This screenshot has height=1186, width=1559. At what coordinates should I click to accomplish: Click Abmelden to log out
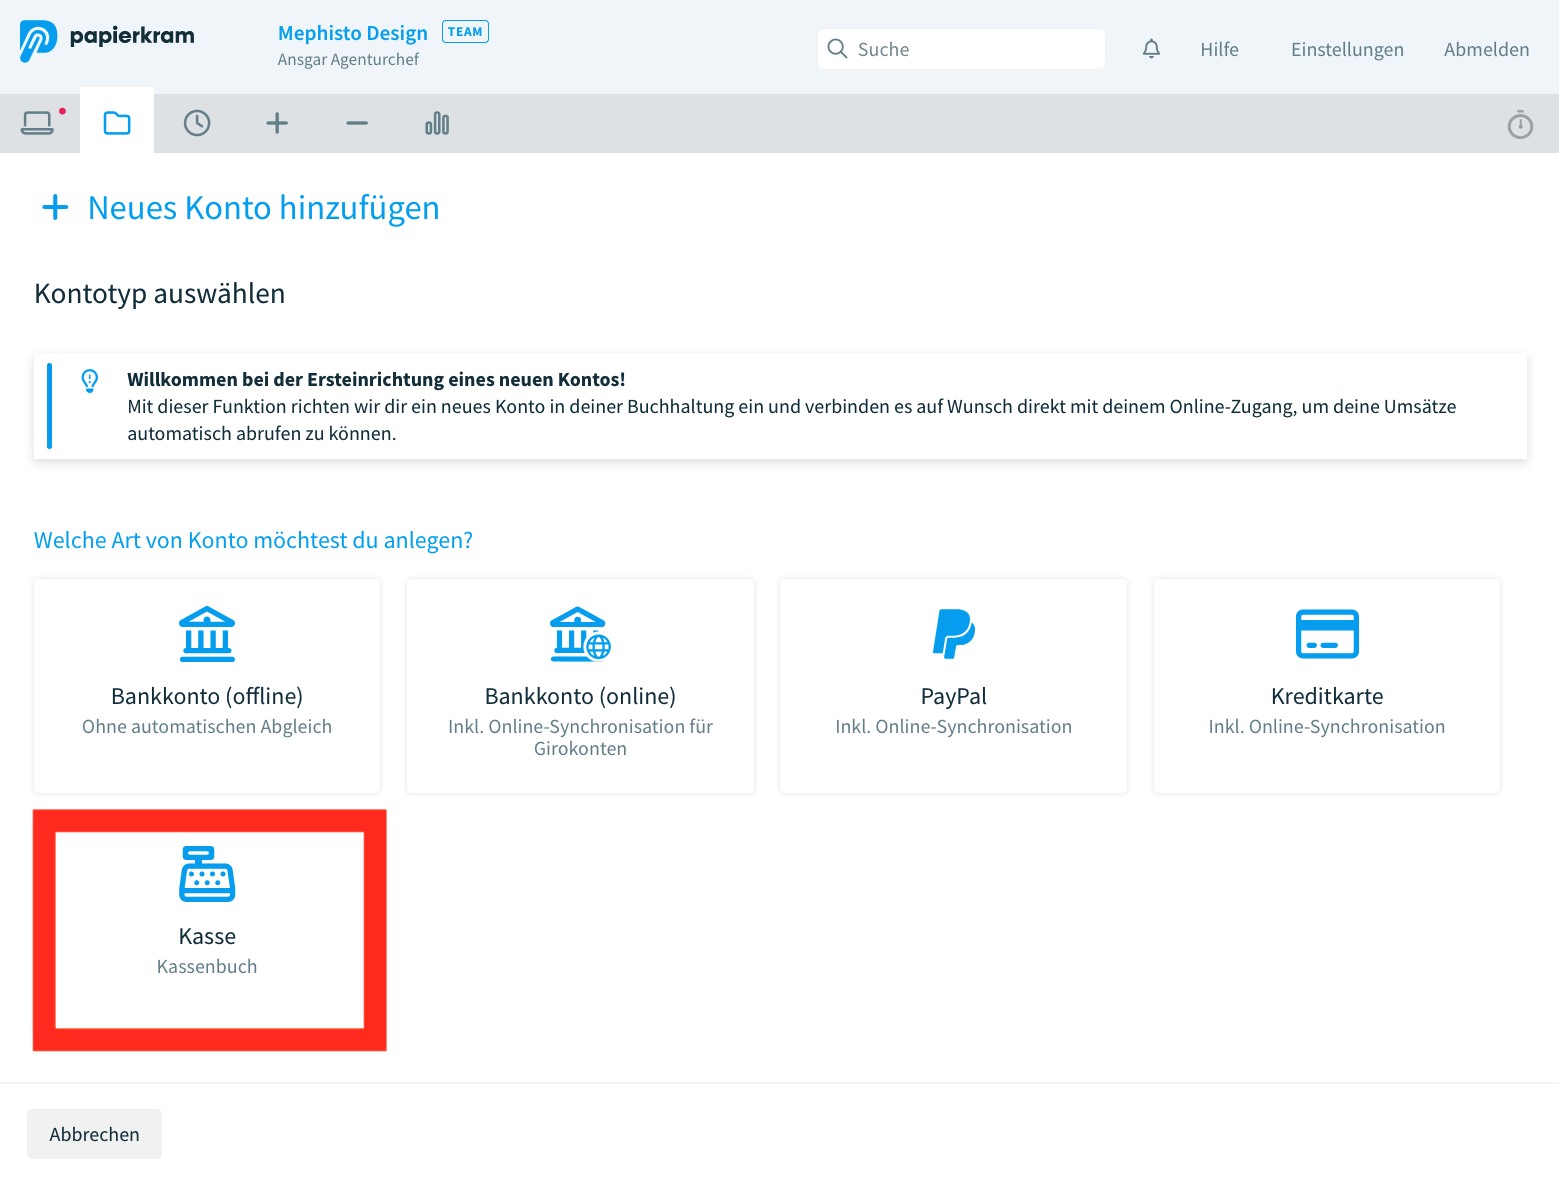coord(1486,49)
